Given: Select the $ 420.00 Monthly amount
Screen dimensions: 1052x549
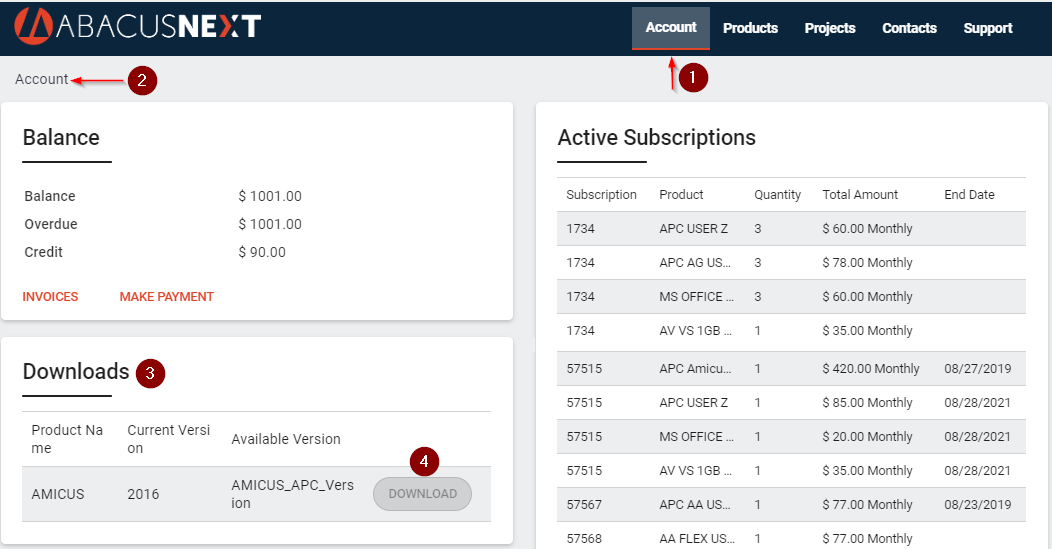Looking at the screenshot, I should coord(871,368).
